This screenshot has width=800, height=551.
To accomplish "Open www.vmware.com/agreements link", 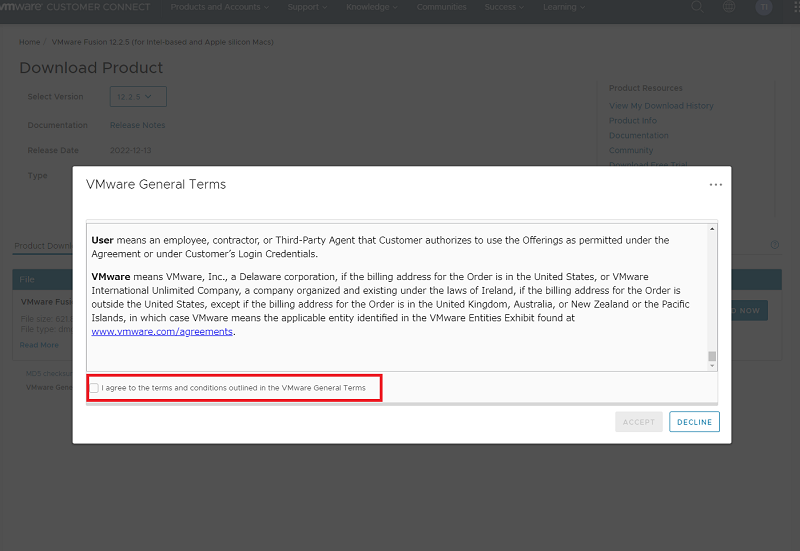I will (x=162, y=332).
